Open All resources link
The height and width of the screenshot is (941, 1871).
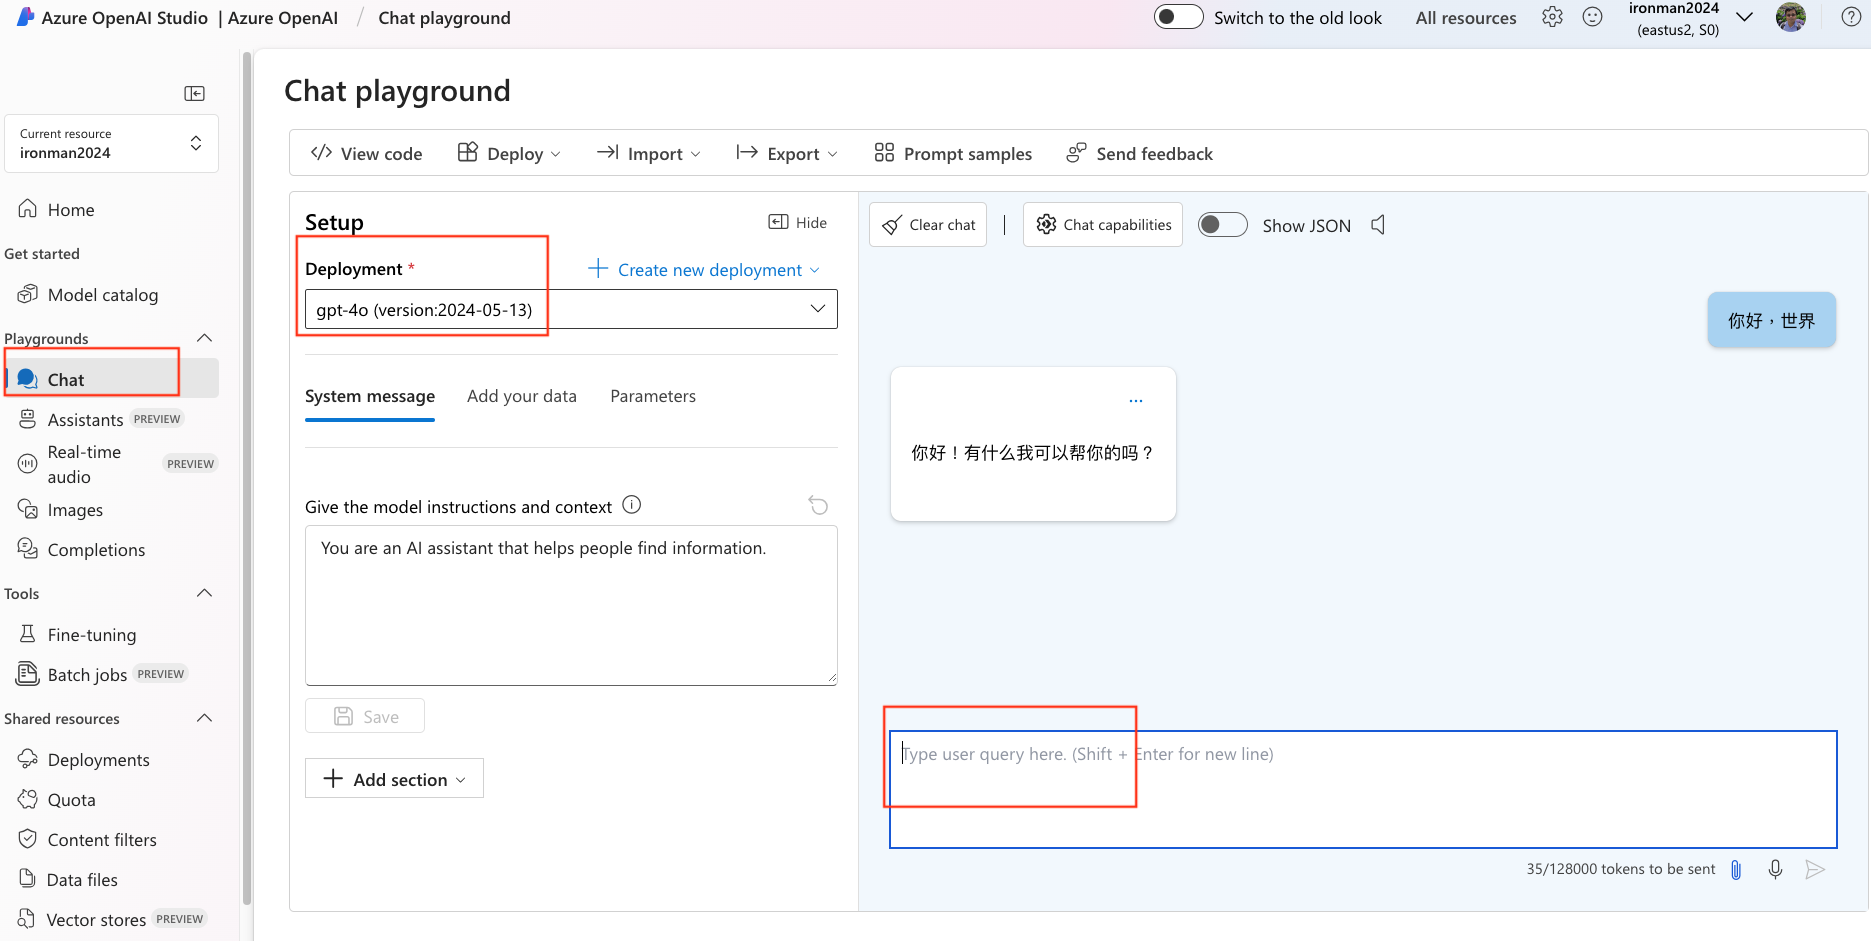click(1466, 18)
